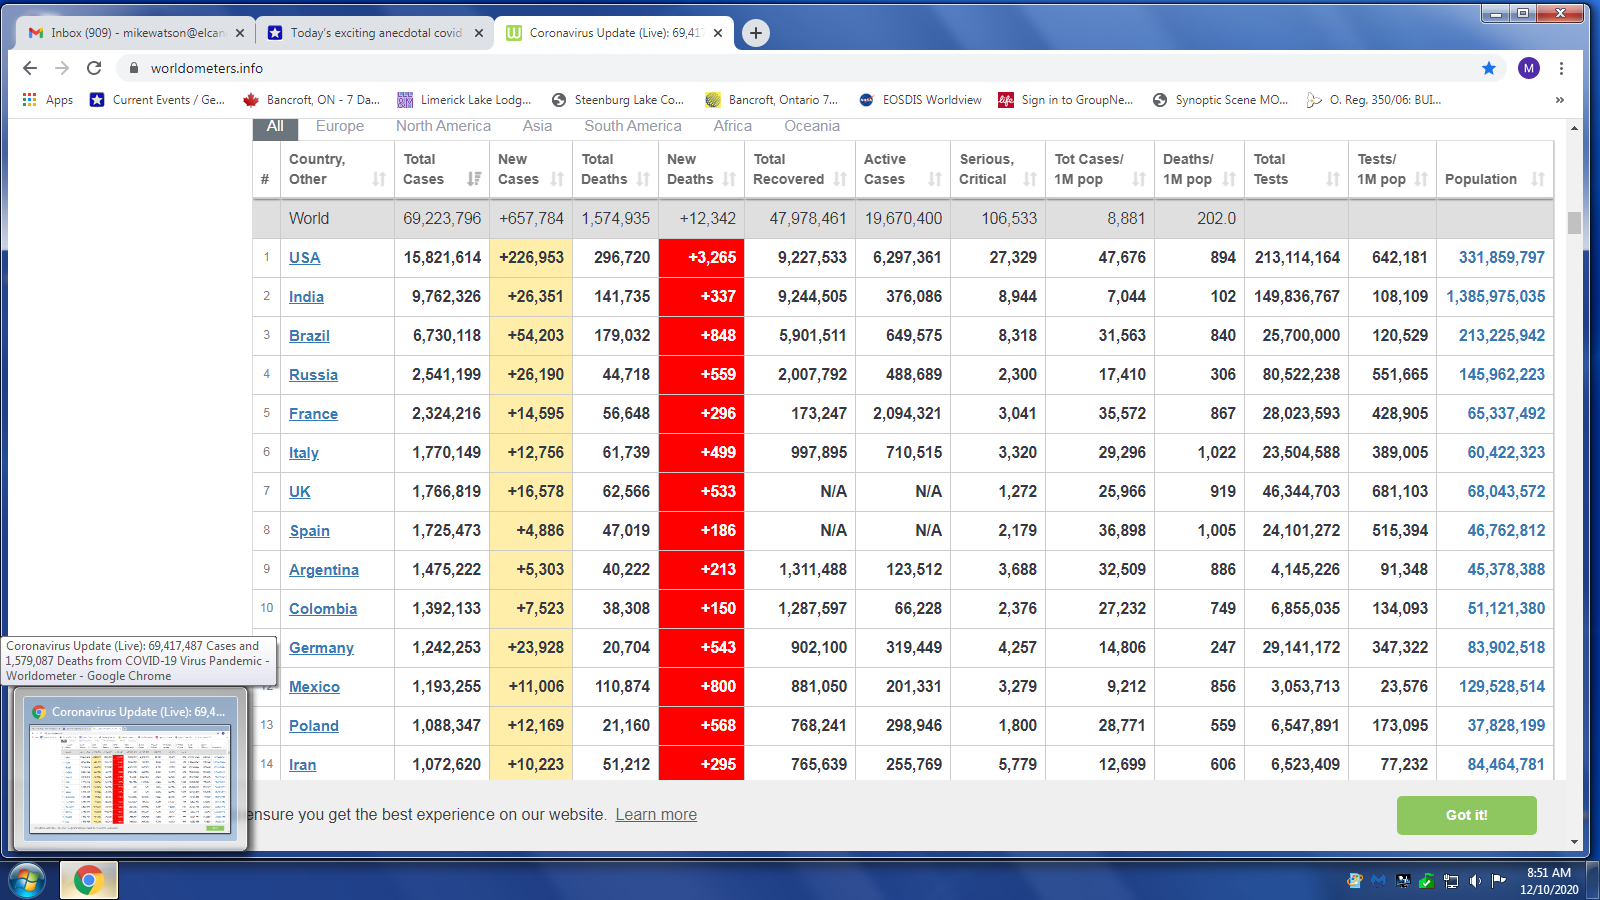
Task: Switch to the Europe tab
Action: pos(340,126)
